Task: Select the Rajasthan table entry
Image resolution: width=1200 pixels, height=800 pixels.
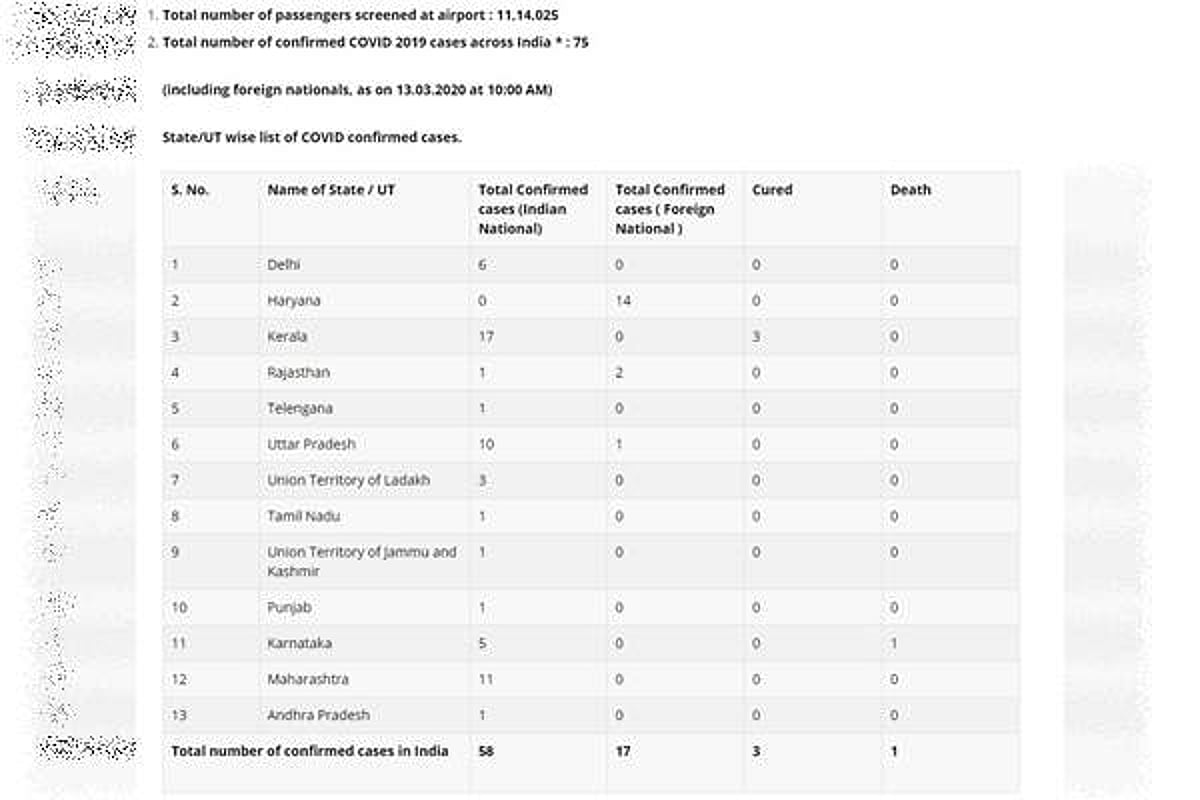Action: [298, 373]
